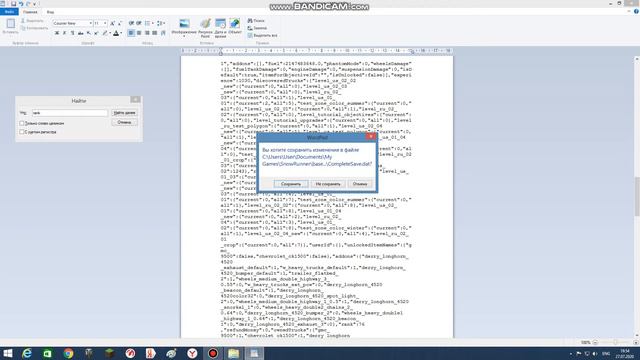Viewport: 640px width, 360px height.
Task: Decrease paragraph indent
Action: [x=131, y=23]
